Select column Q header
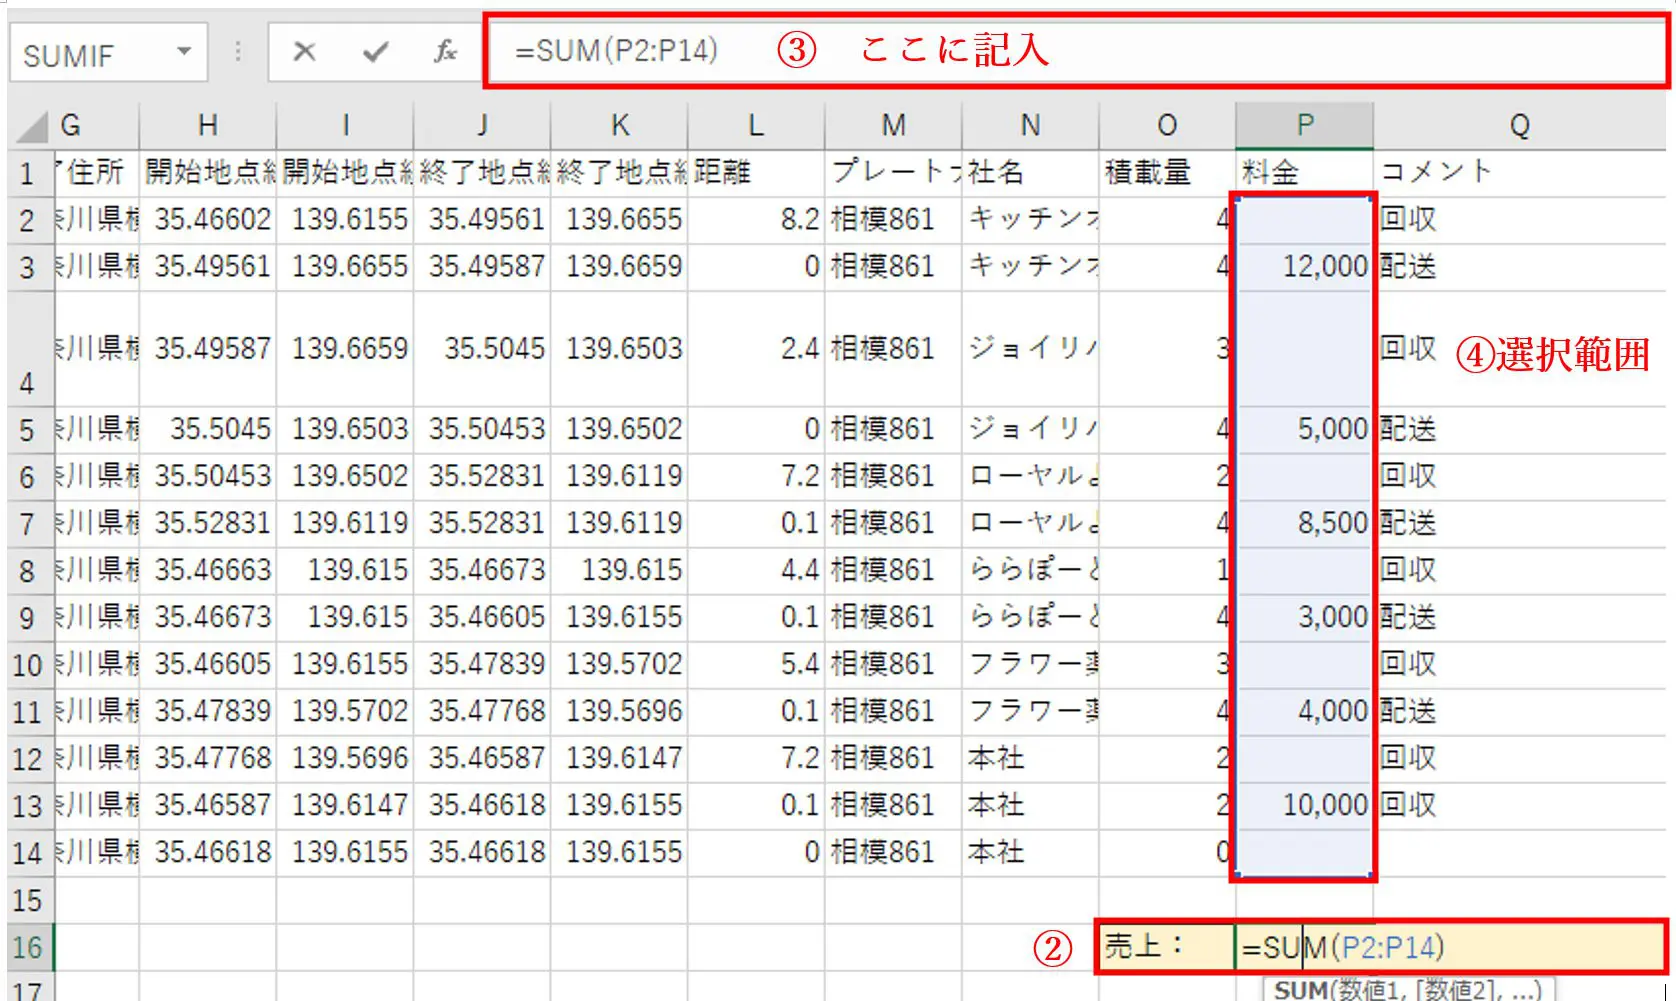 coord(1519,125)
